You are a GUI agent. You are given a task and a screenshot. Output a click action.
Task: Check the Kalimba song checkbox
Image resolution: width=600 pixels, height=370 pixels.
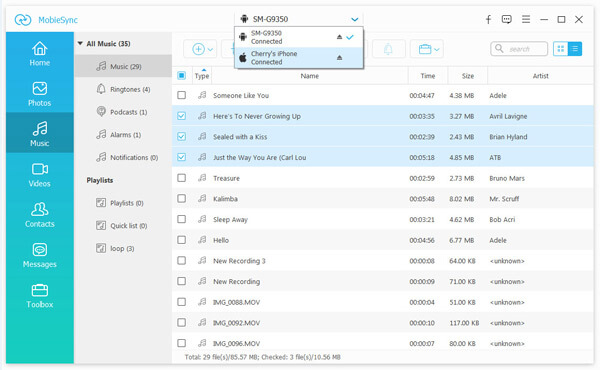[x=181, y=199]
